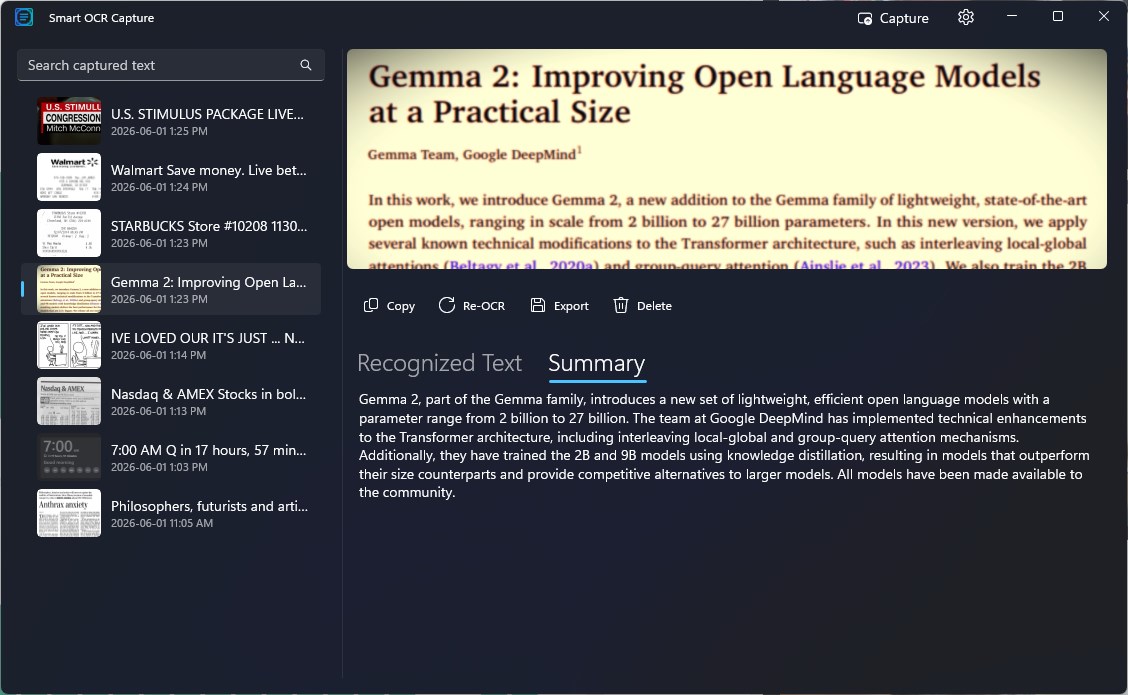Click 'Philosophers, futurists and arti...' title
1128x695 pixels.
pyautogui.click(x=209, y=507)
